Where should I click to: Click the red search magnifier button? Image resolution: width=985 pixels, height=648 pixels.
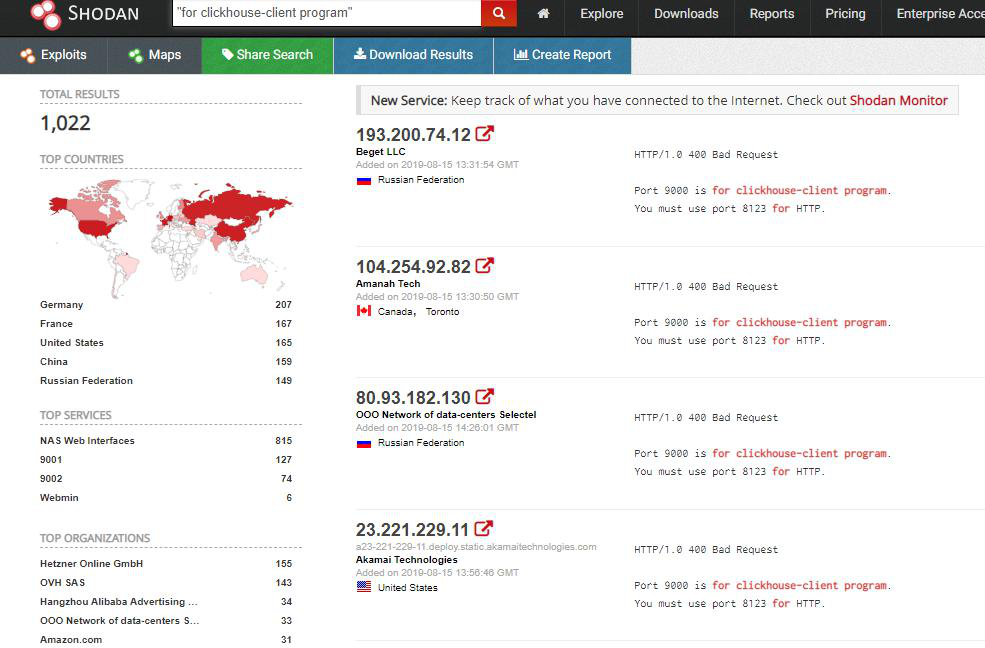pyautogui.click(x=499, y=13)
